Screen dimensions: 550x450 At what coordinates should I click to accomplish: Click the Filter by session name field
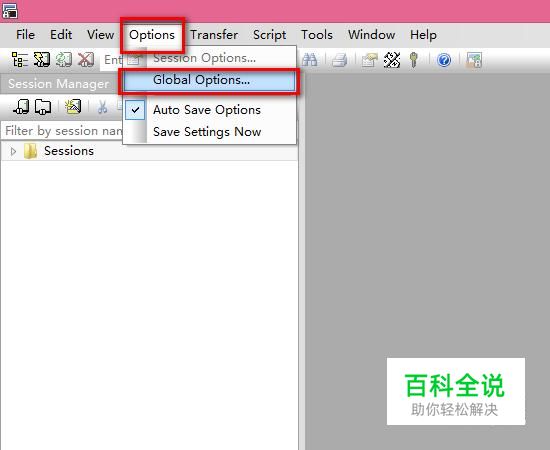[62, 131]
